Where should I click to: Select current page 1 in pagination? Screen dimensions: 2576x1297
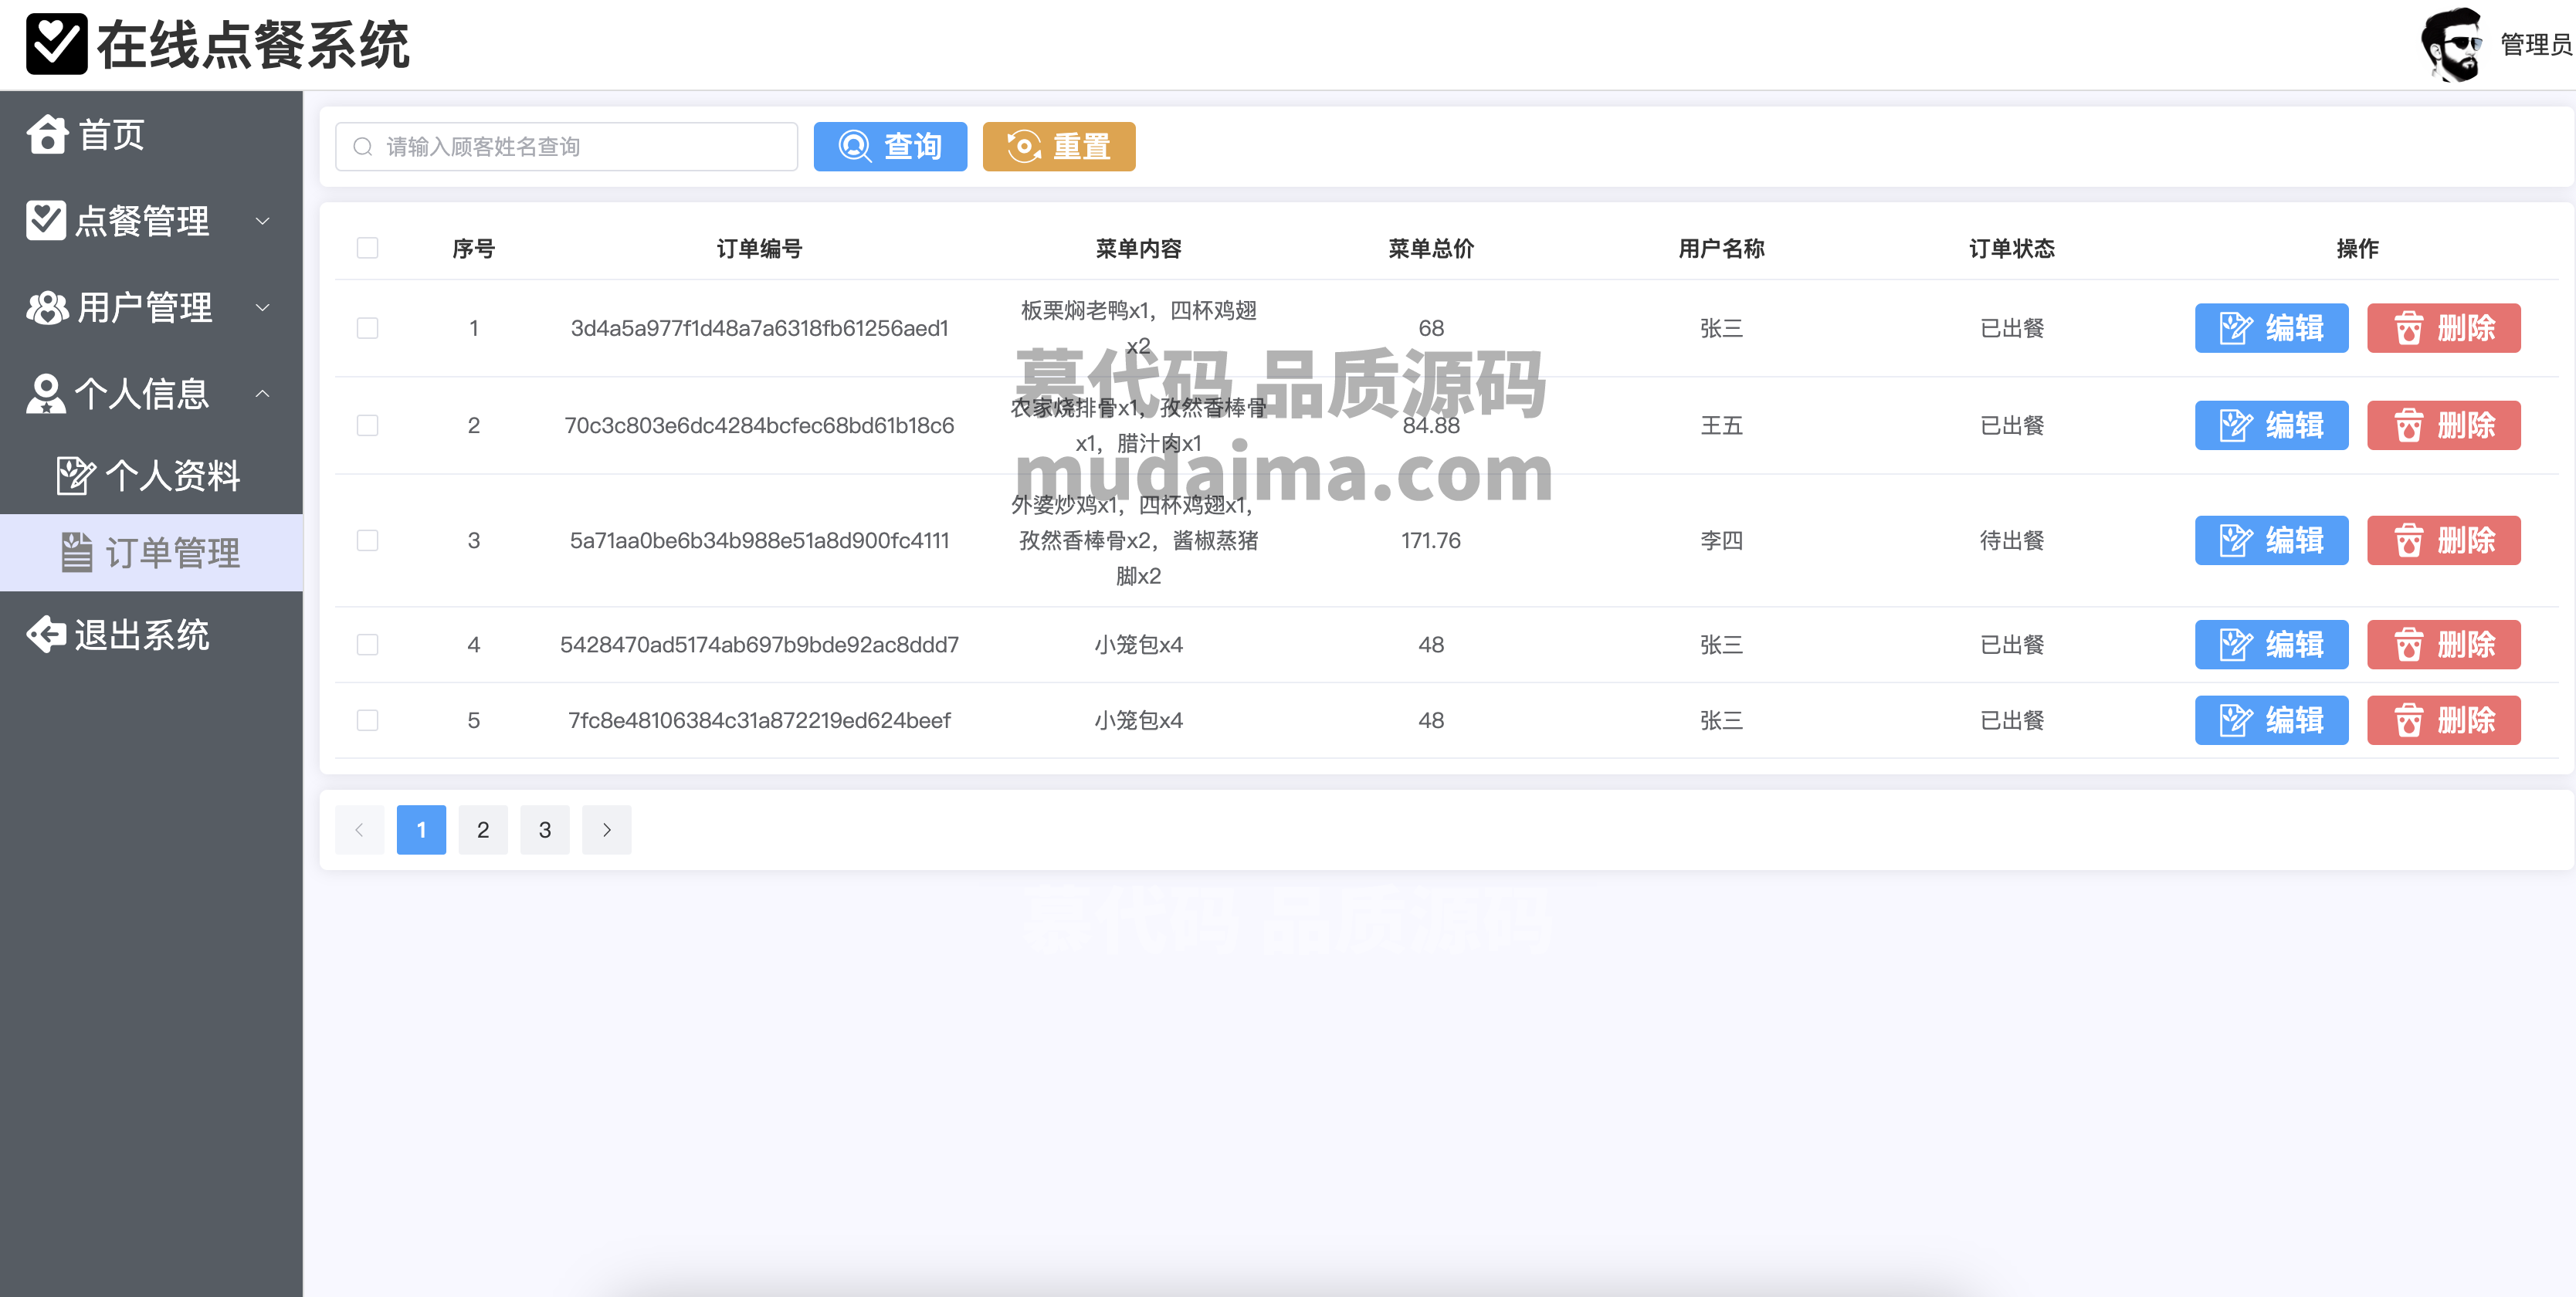421,829
